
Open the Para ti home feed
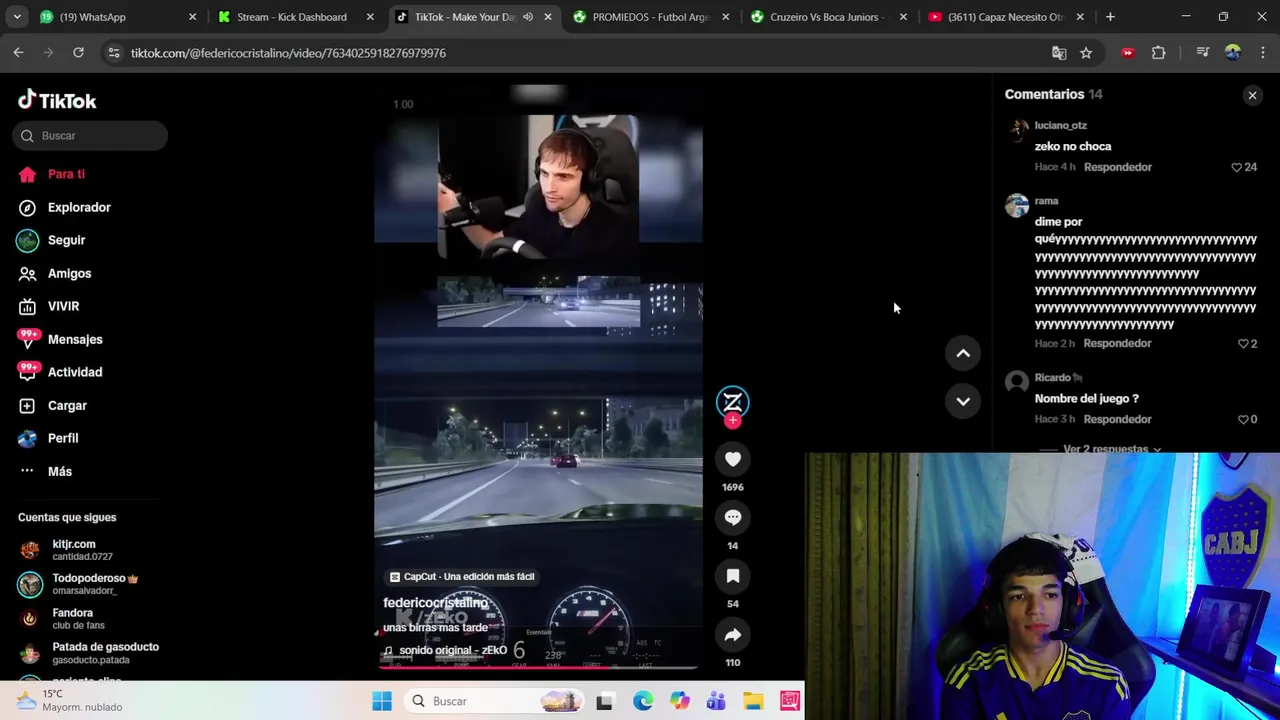point(52,174)
